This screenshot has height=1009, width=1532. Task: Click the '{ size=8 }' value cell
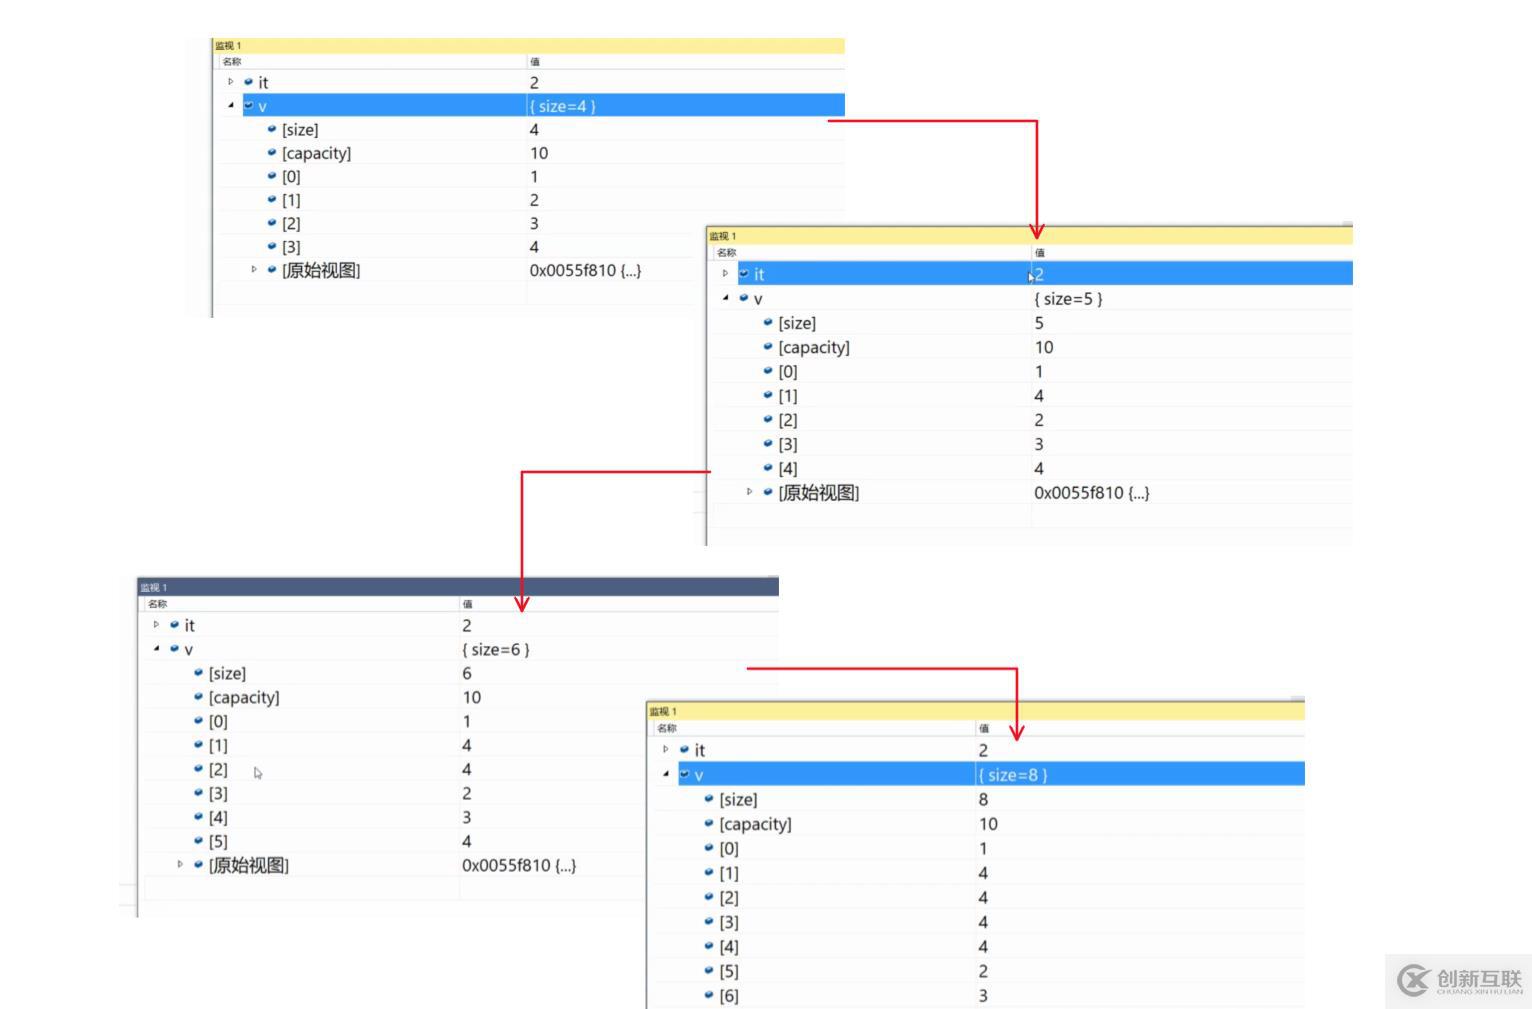(x=1141, y=774)
